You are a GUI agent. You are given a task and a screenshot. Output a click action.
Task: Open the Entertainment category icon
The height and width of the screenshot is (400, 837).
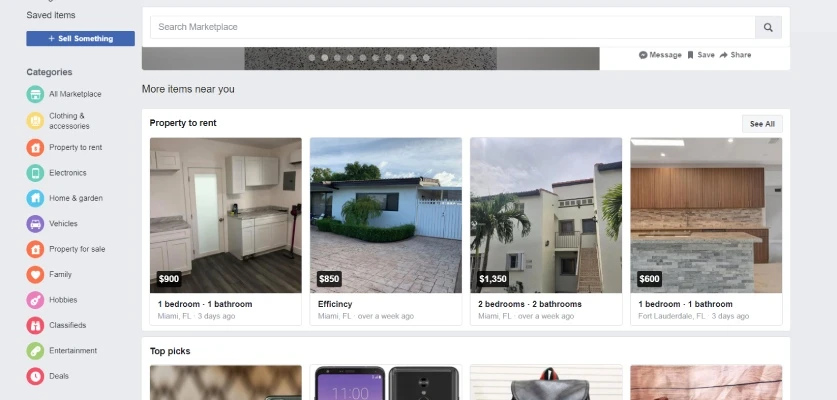35,351
